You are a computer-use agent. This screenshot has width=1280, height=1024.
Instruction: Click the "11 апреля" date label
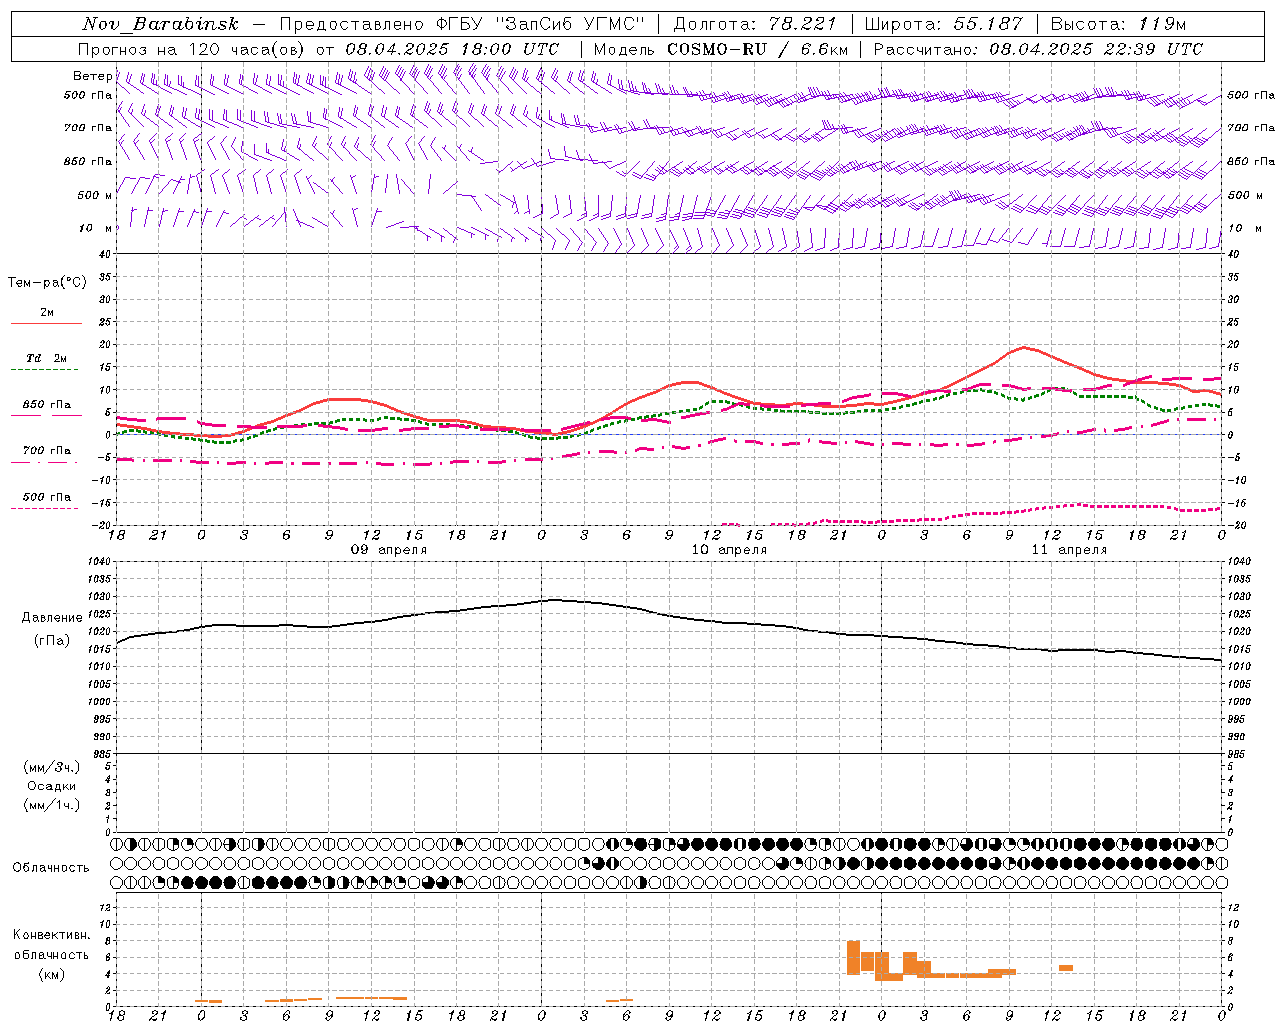pyautogui.click(x=1069, y=550)
